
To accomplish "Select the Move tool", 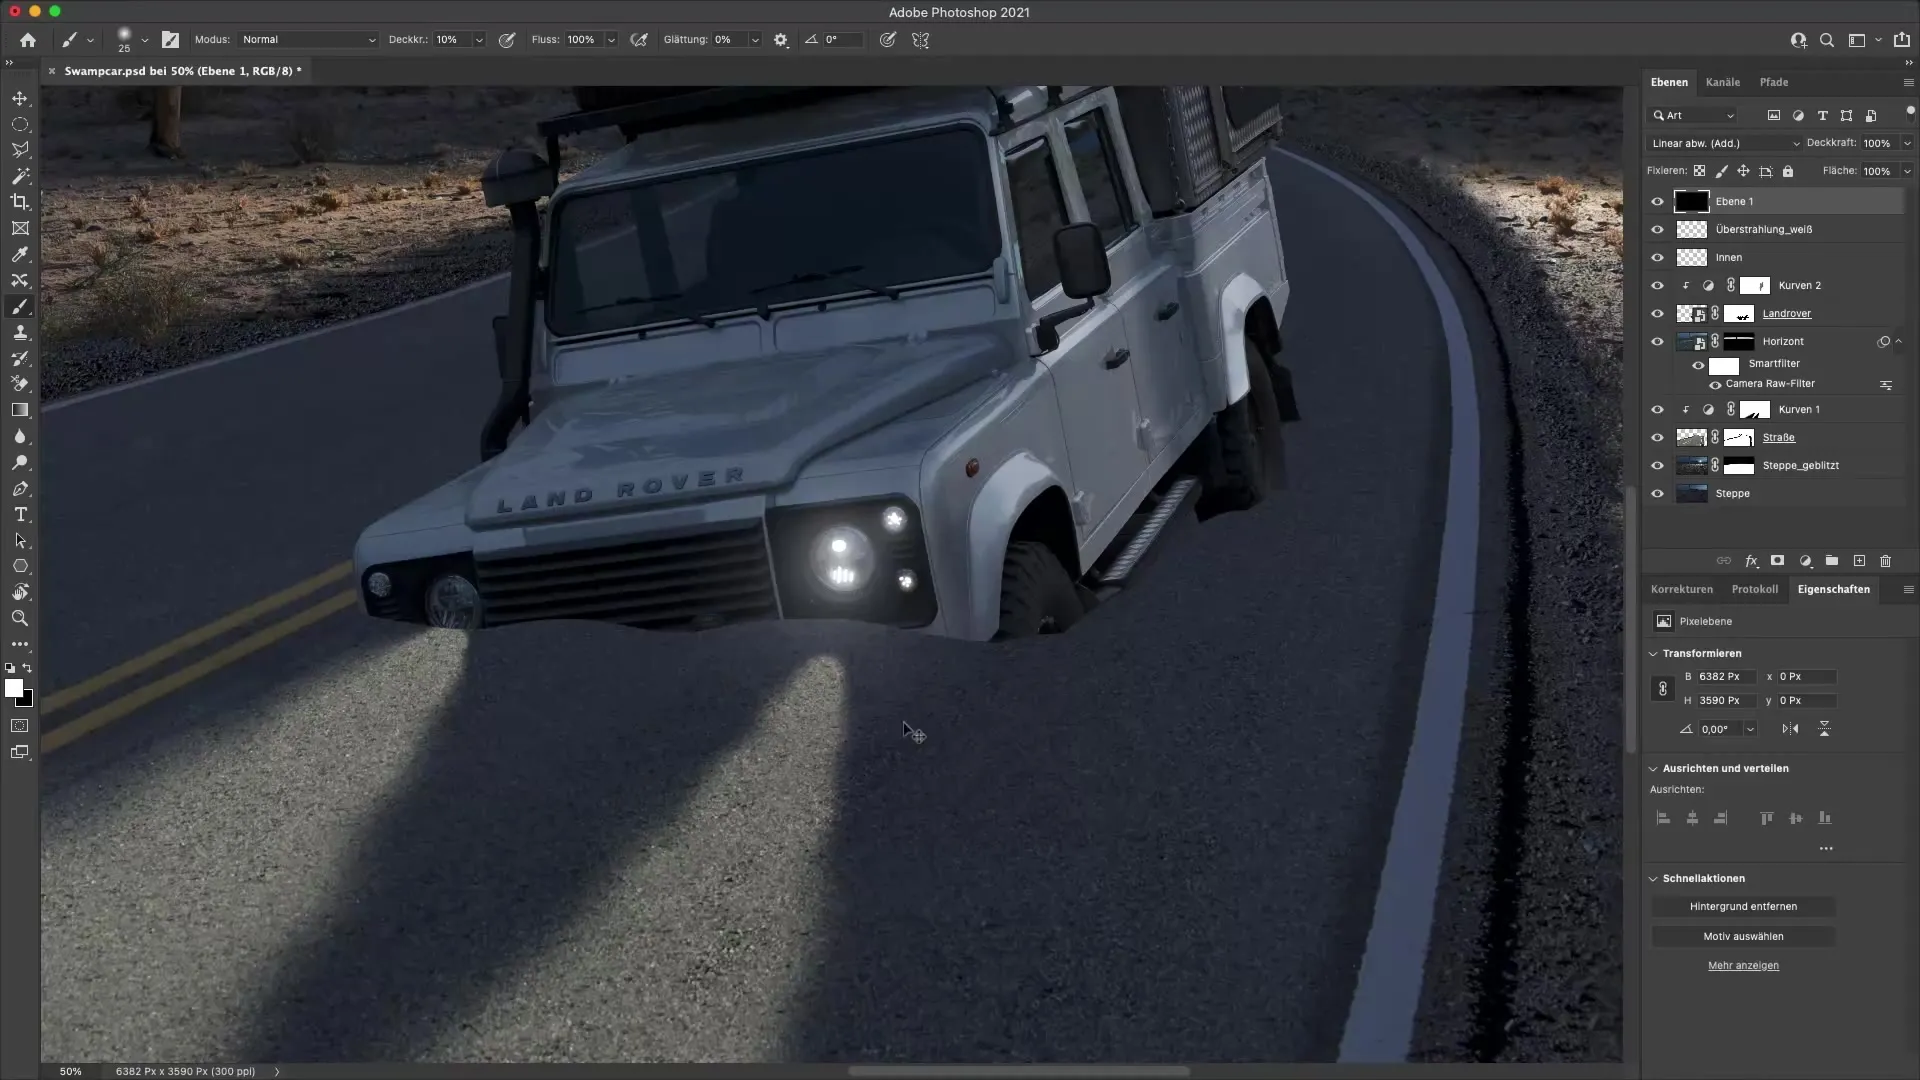I will point(20,98).
